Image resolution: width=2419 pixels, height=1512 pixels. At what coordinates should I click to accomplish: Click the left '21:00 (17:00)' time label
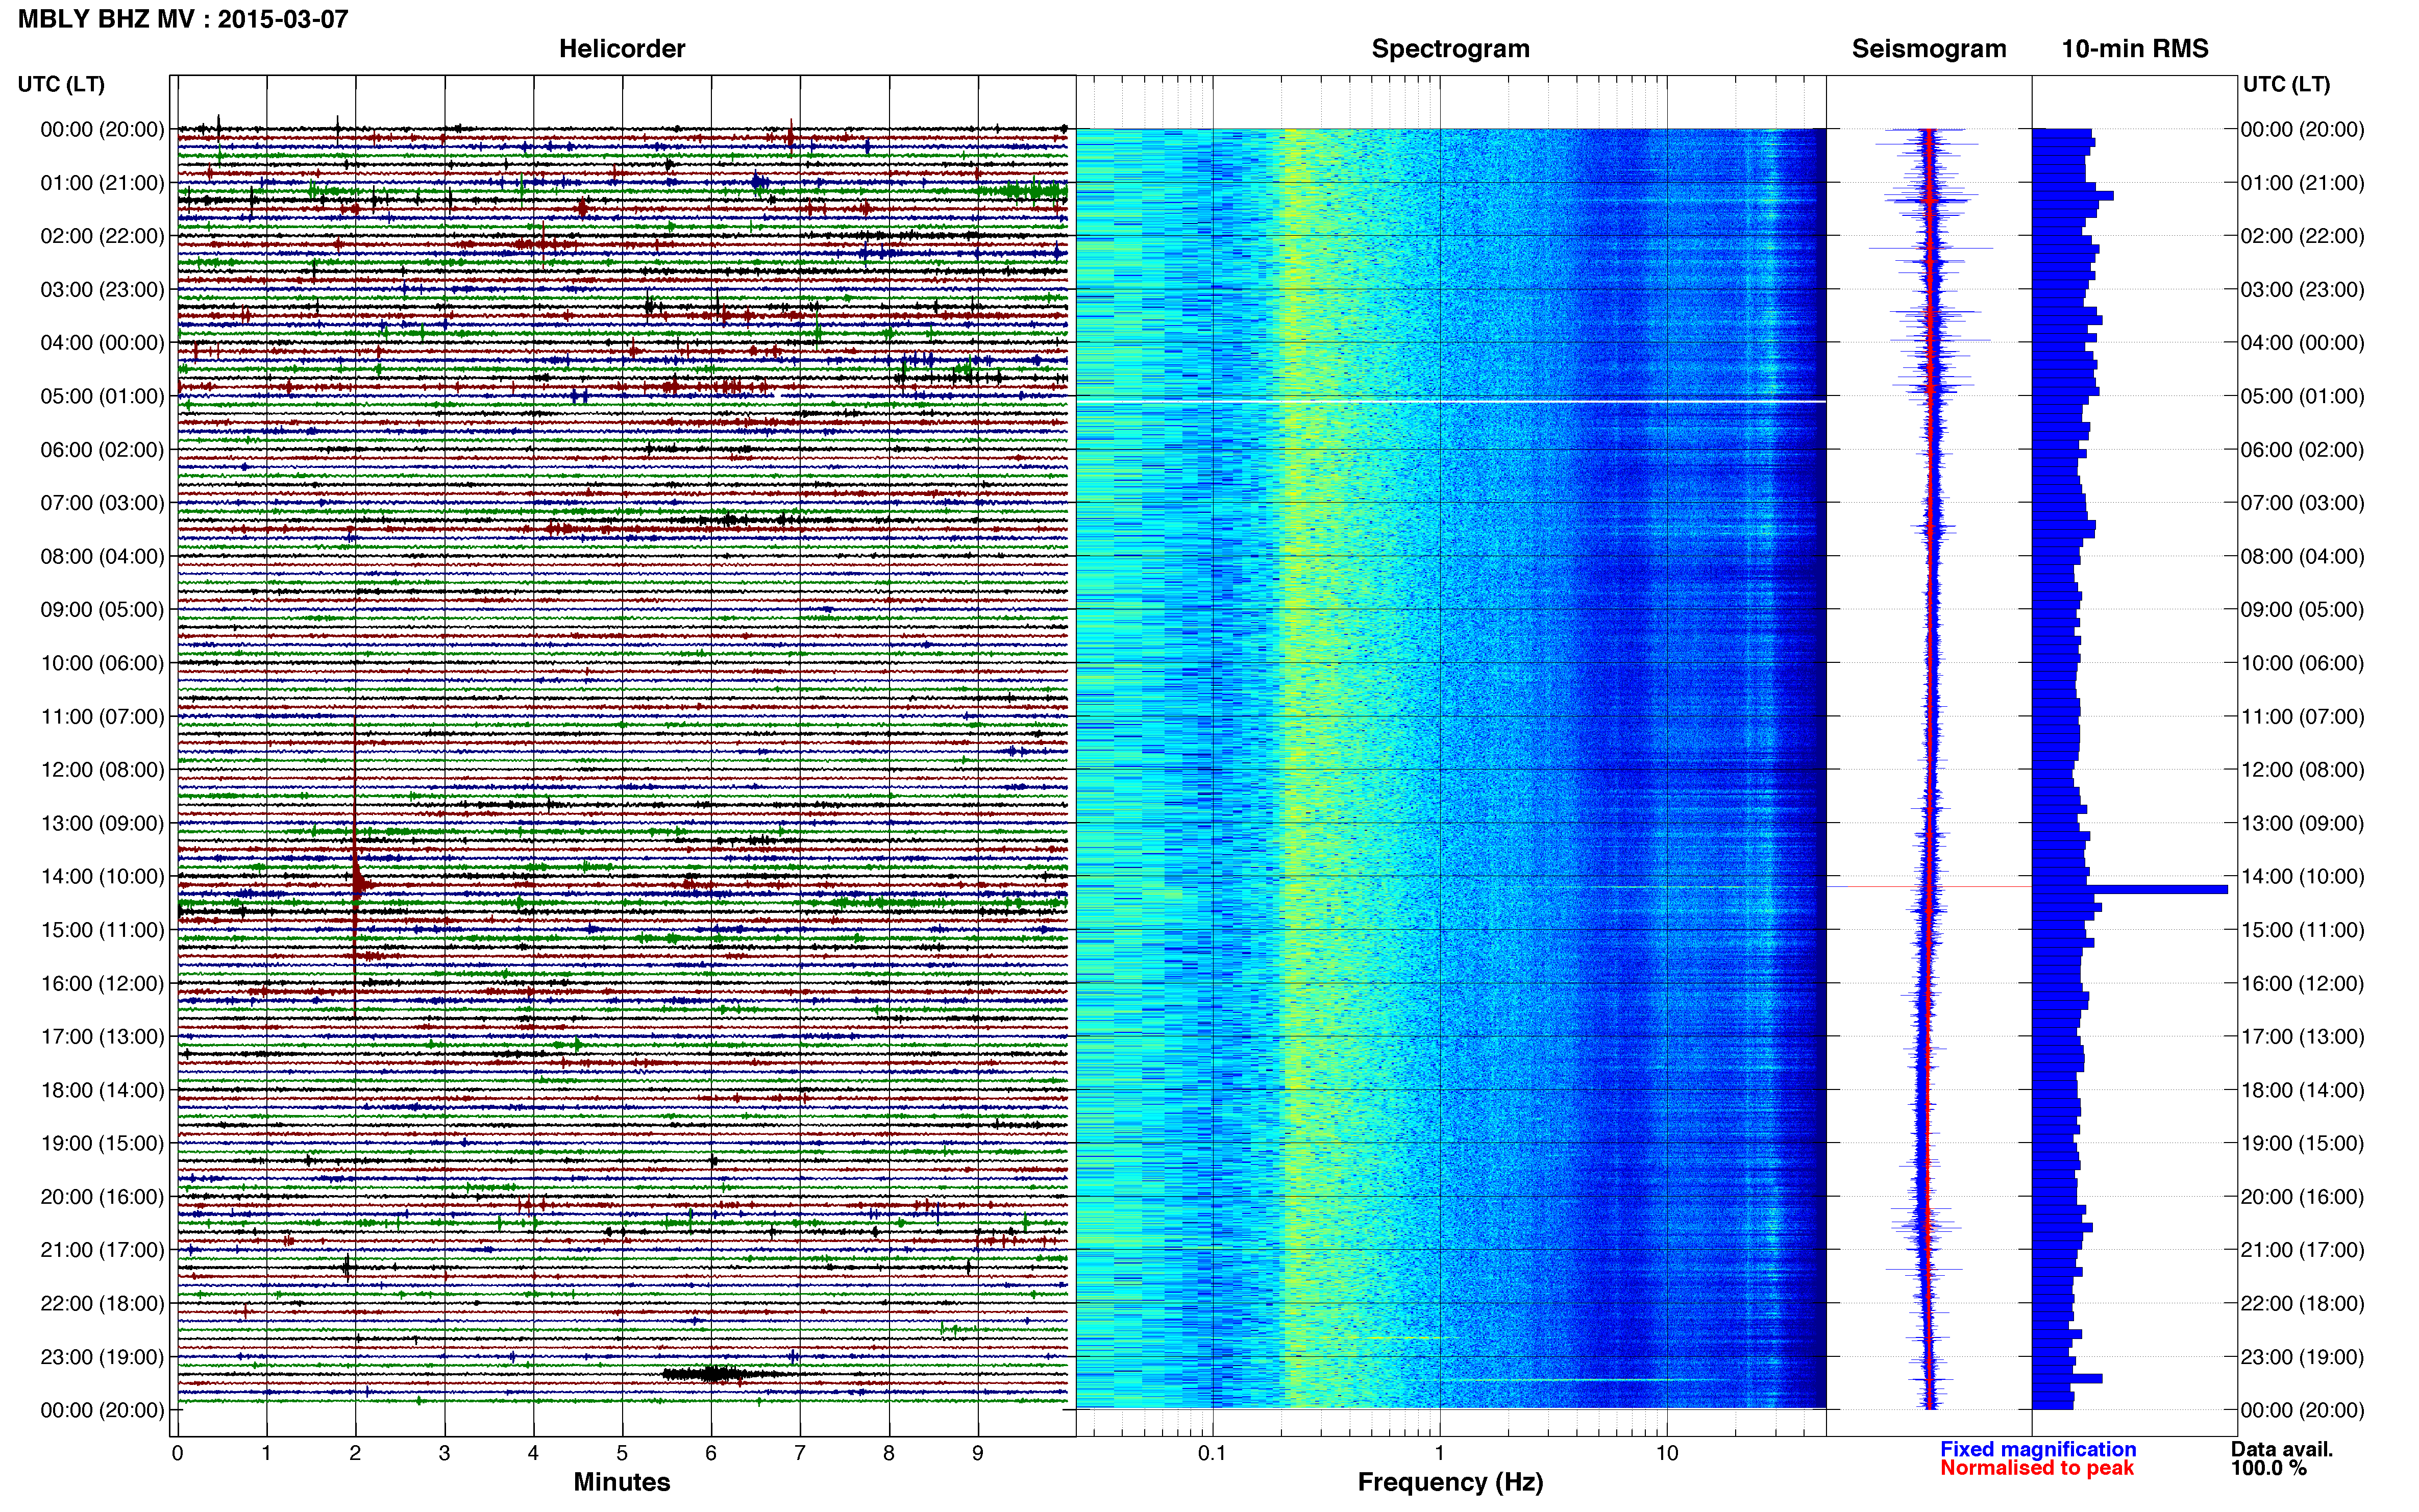pos(102,1250)
